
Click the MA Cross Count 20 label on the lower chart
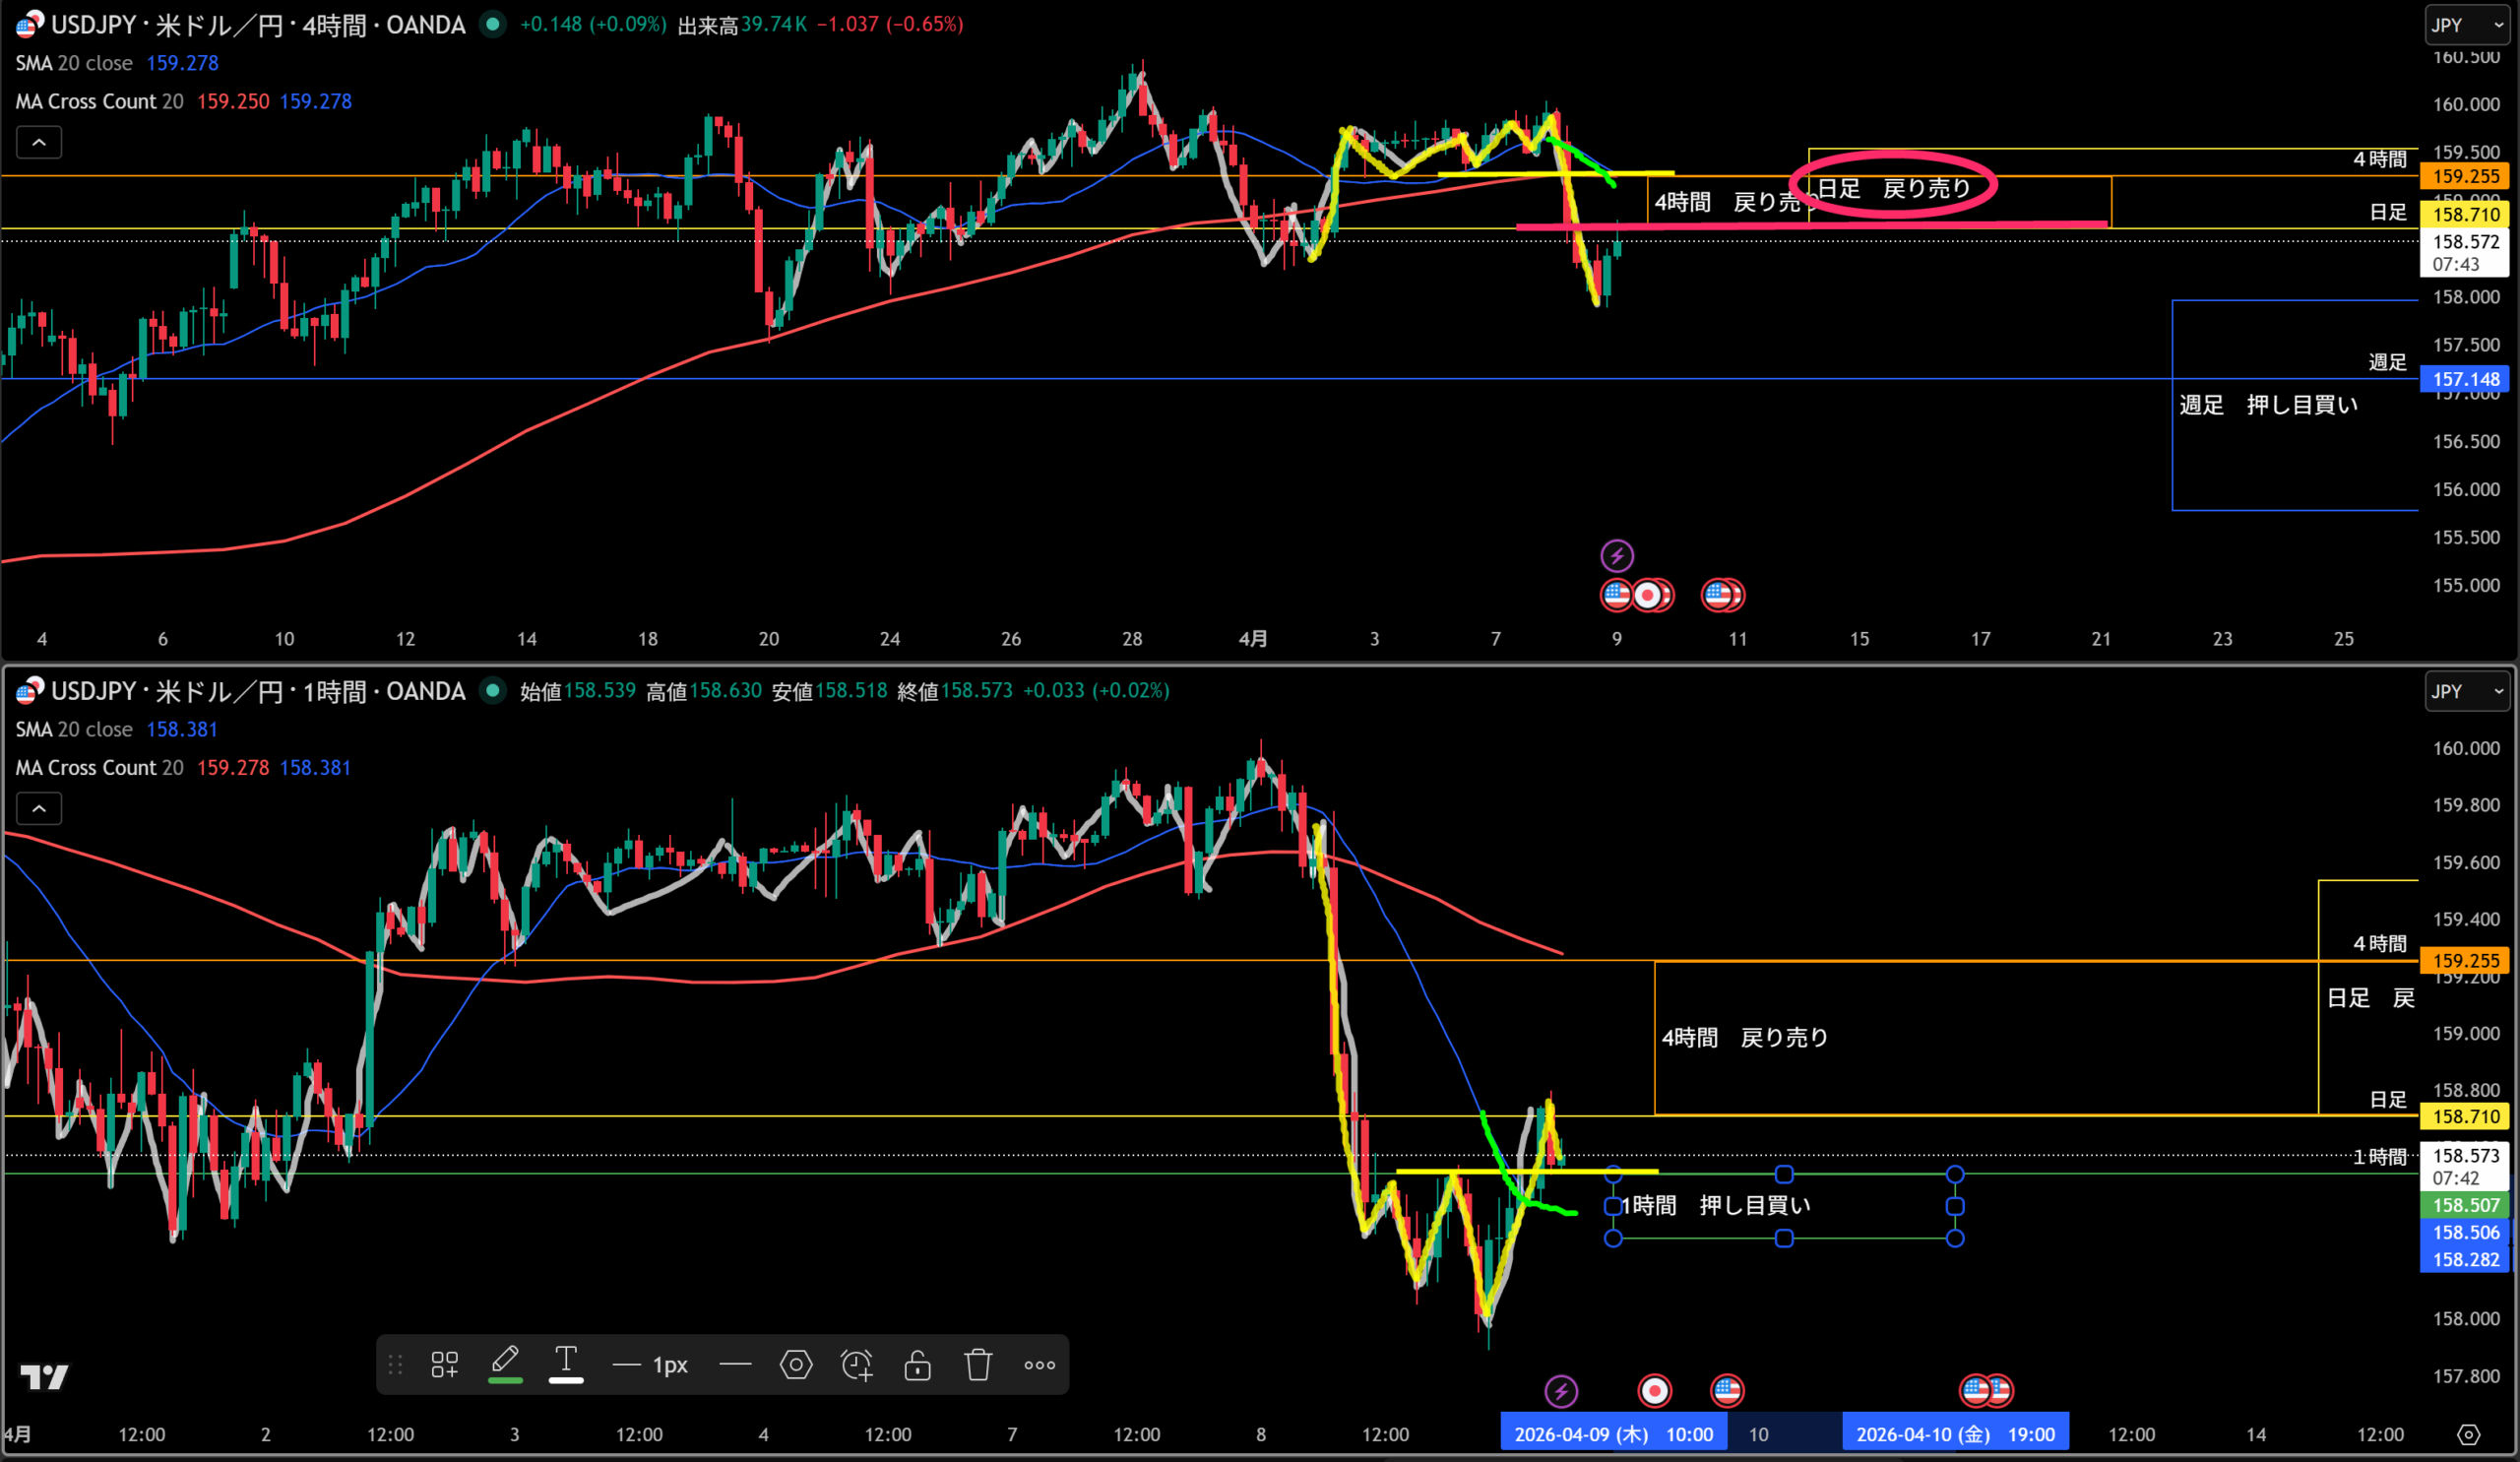click(99, 767)
